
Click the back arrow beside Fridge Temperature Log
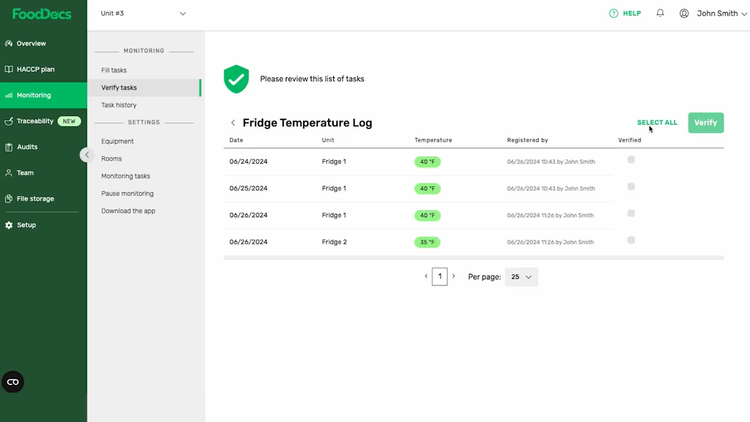[x=233, y=123]
